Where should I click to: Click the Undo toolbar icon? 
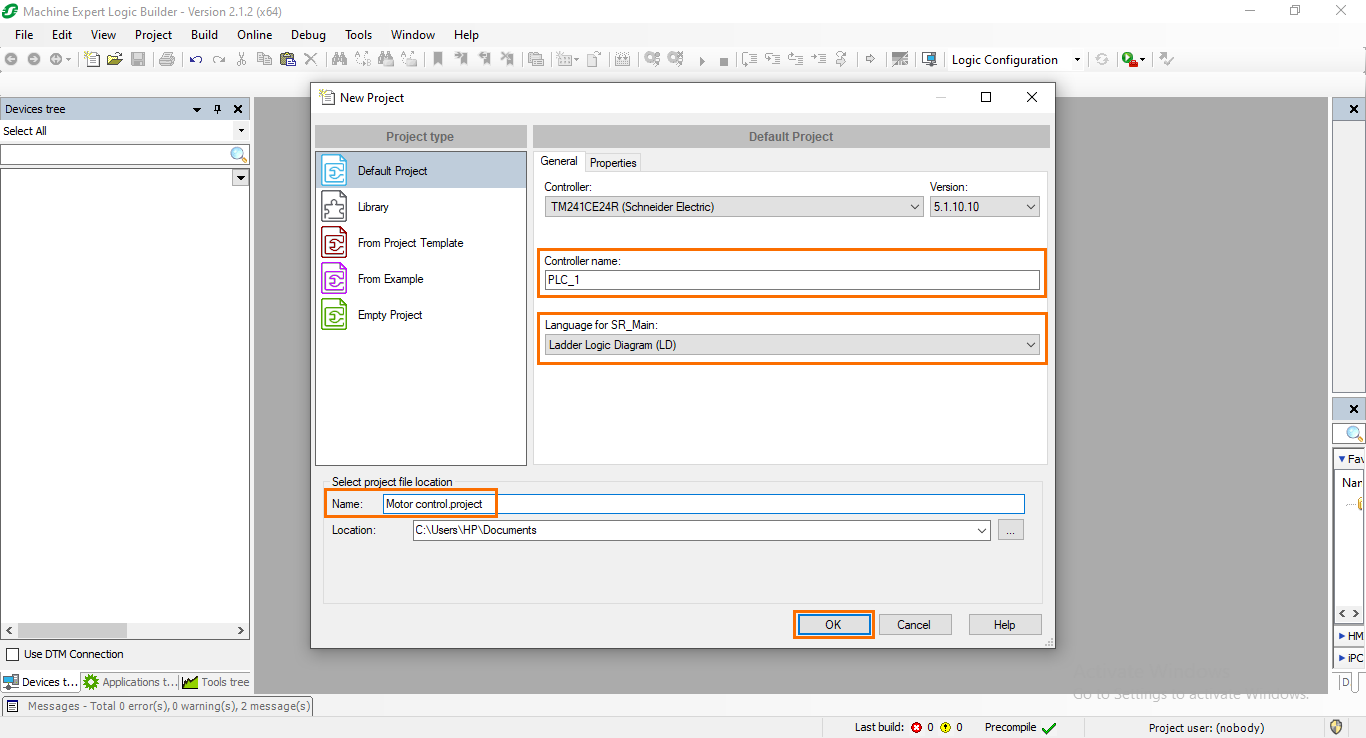click(x=196, y=59)
